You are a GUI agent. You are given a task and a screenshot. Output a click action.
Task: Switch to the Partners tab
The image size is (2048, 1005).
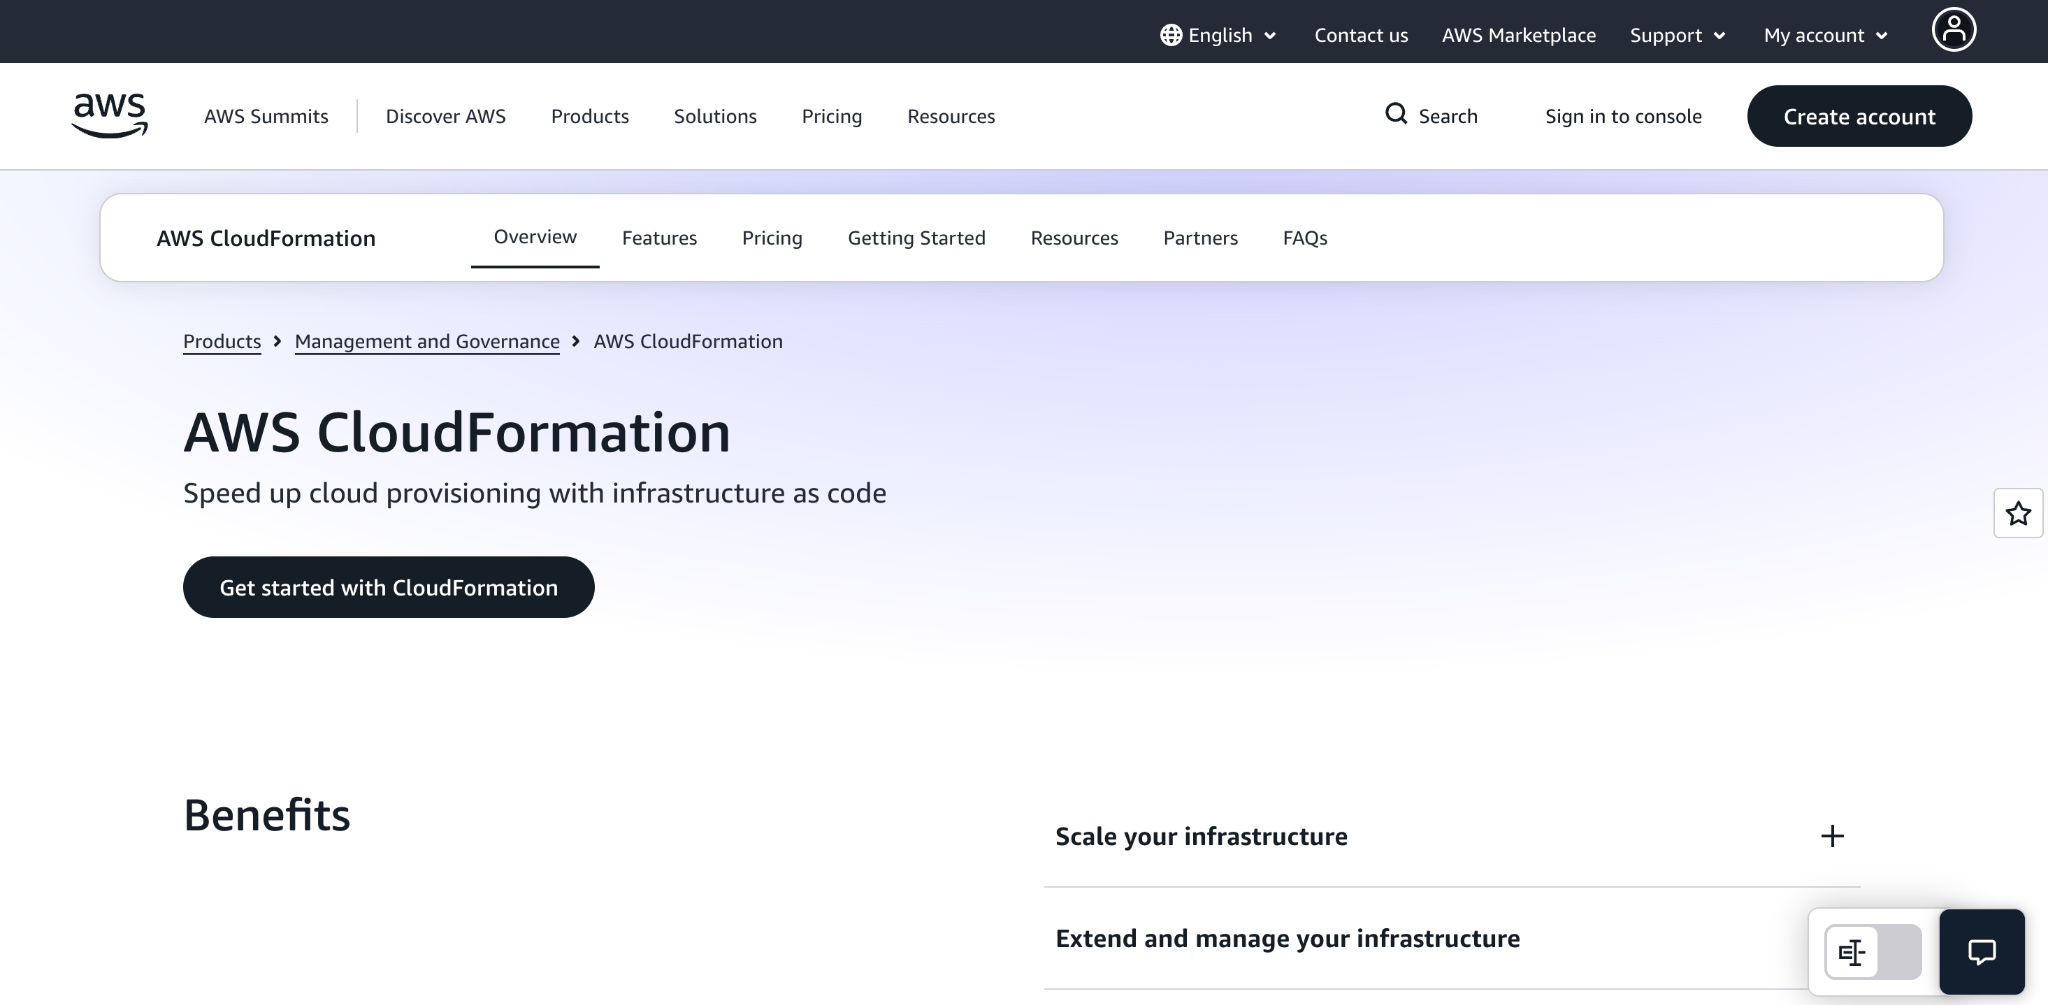coord(1201,238)
